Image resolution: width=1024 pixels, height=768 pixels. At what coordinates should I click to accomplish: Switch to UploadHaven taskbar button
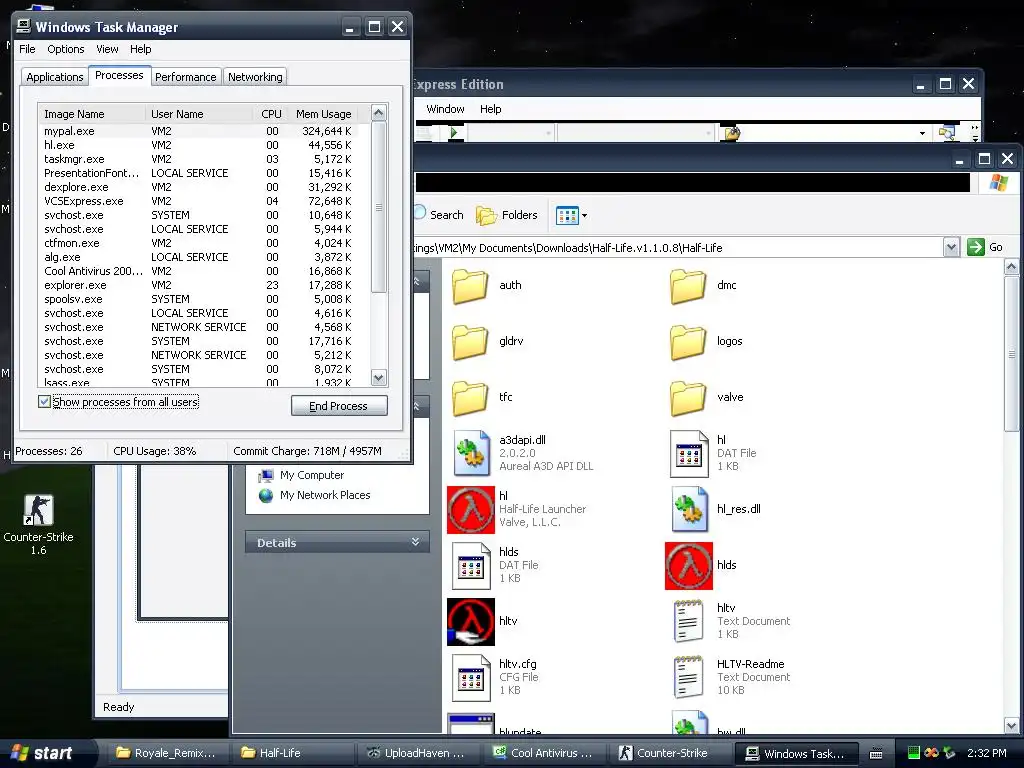417,753
